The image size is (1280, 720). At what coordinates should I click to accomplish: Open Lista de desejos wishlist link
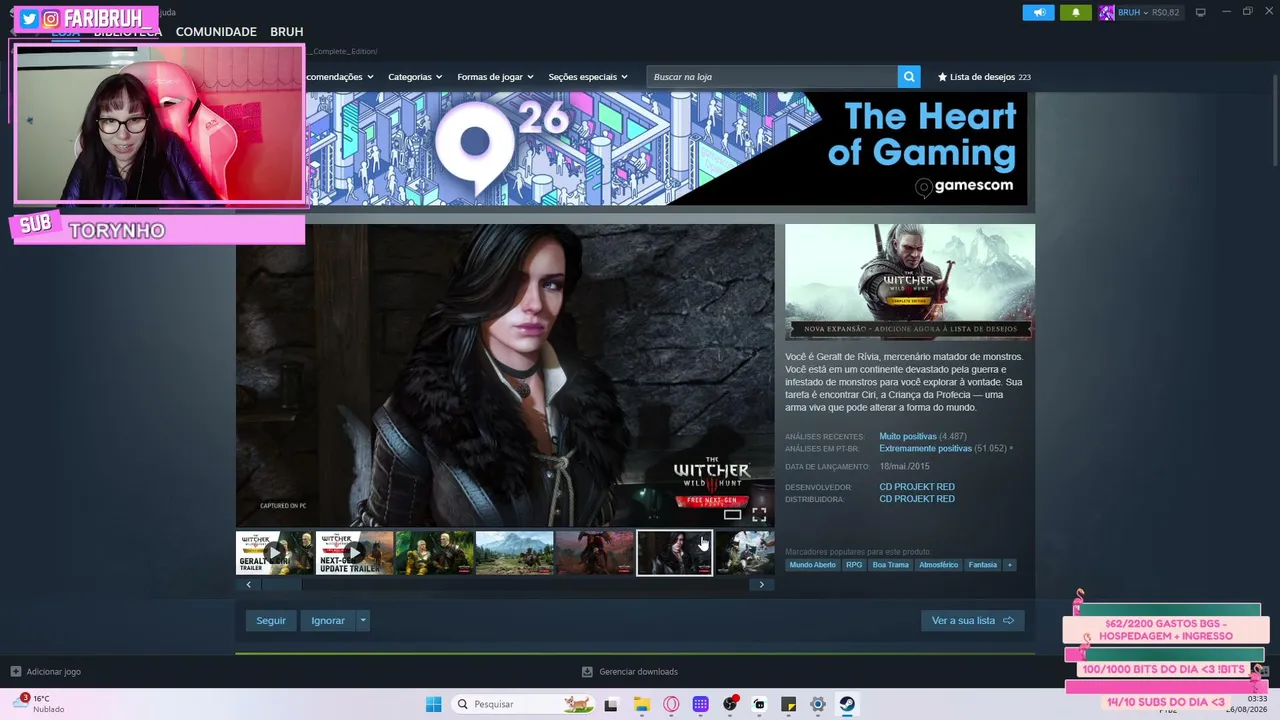click(x=984, y=77)
